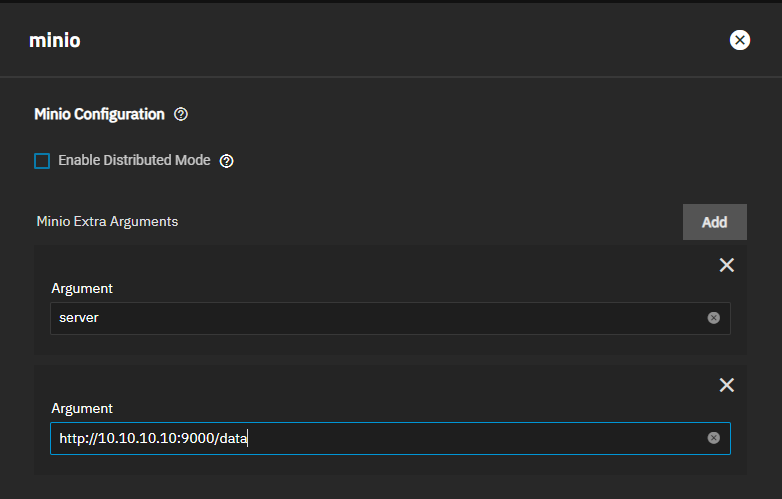Select the 'Minio Extra Arguments' label
The width and height of the screenshot is (782, 499).
coord(107,221)
